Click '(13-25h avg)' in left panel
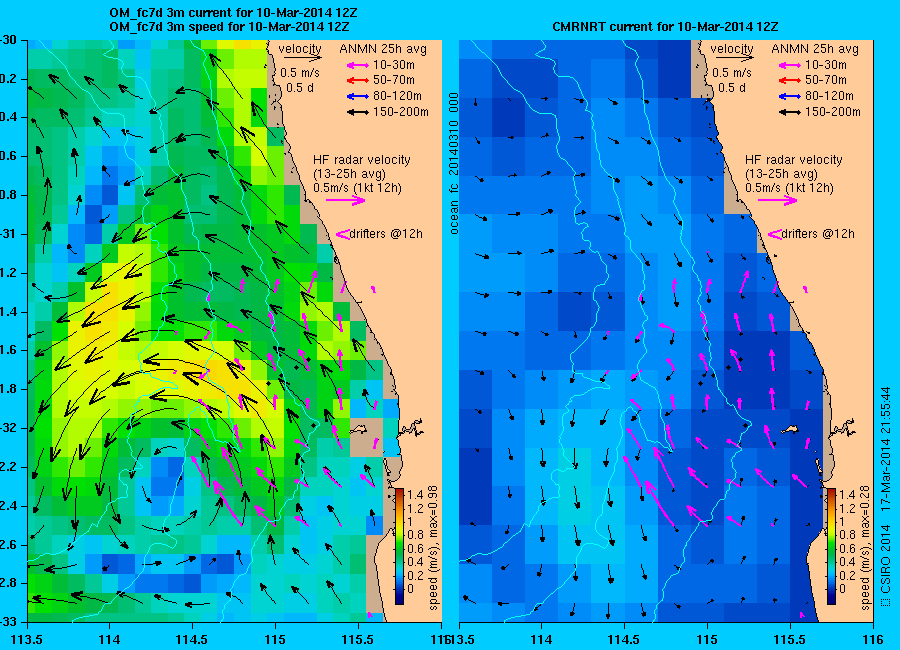 [x=349, y=174]
